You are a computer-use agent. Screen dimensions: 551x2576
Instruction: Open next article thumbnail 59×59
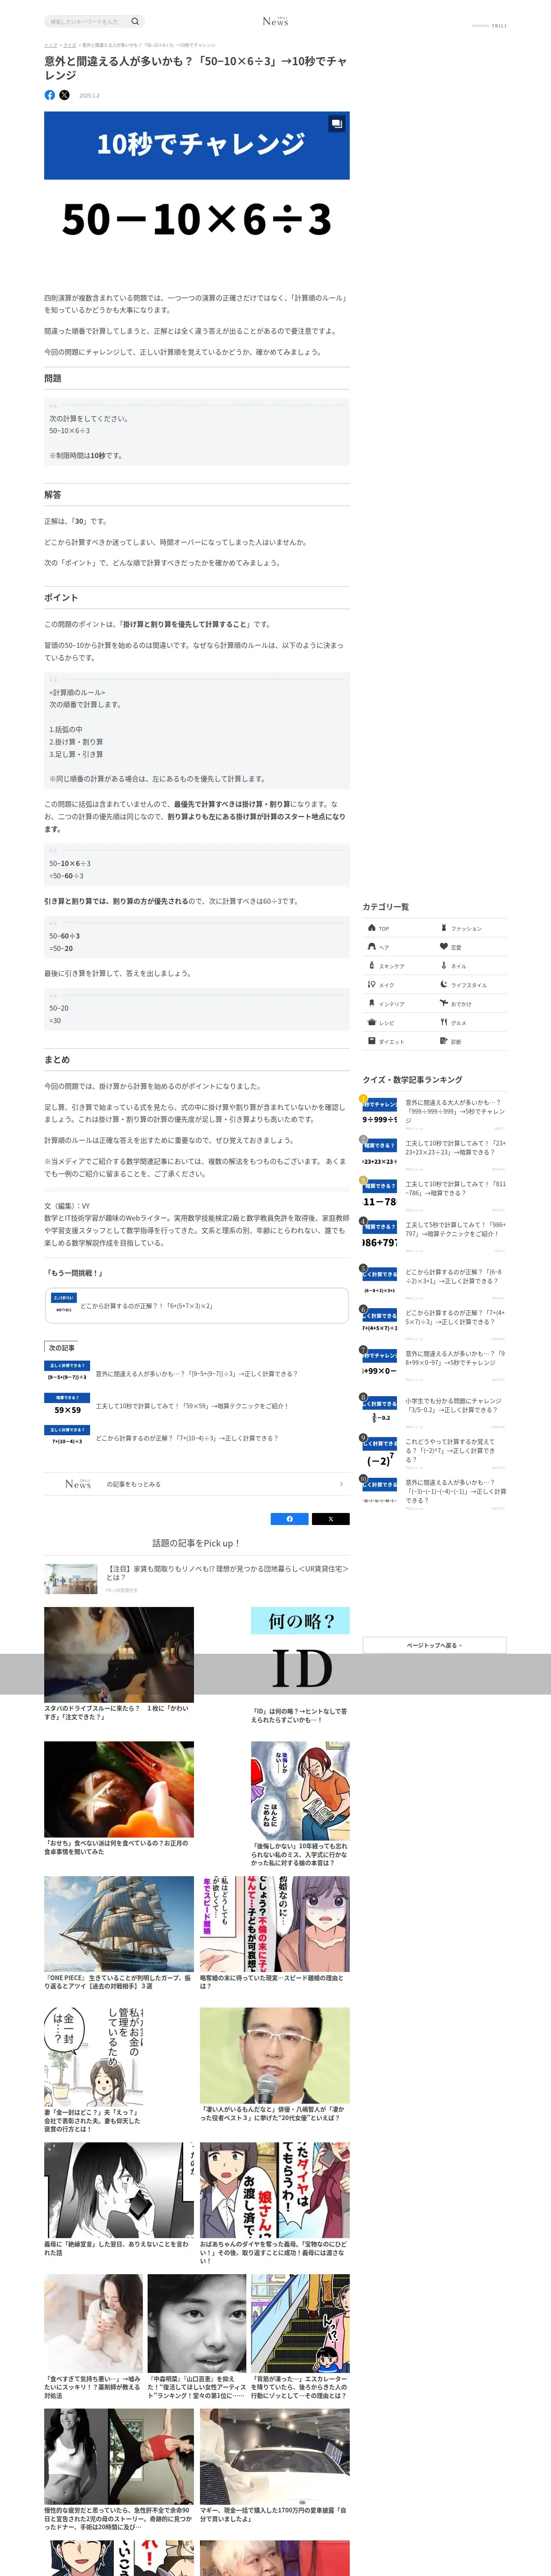tap(68, 1405)
